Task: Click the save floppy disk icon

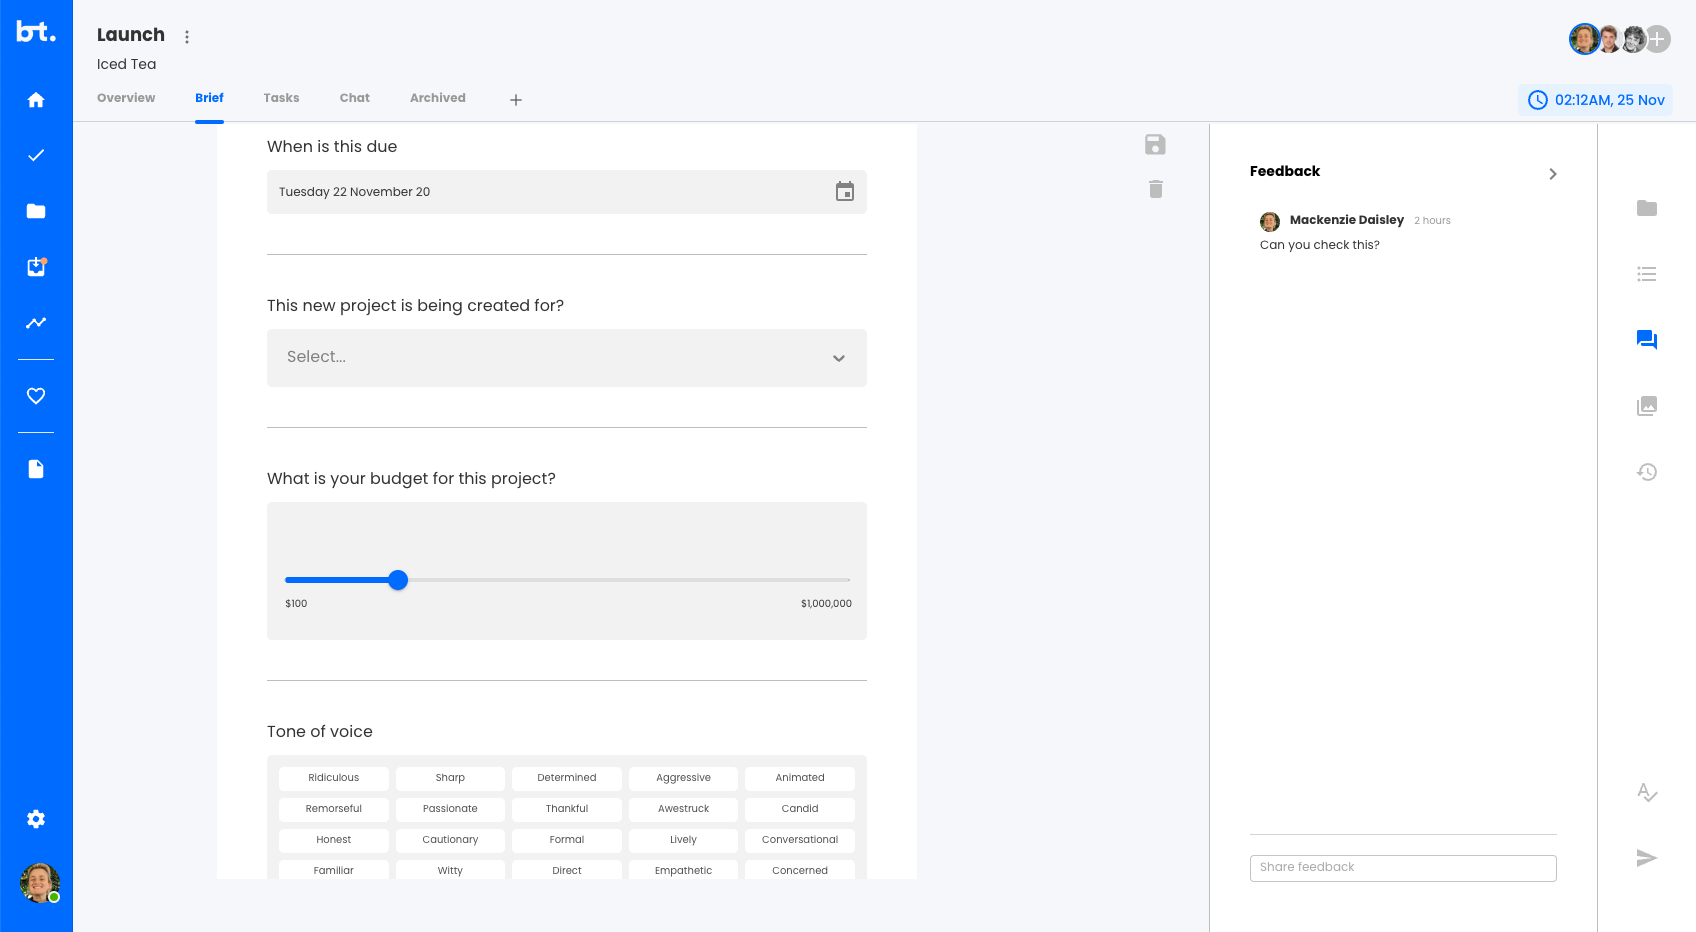Action: pos(1155,145)
